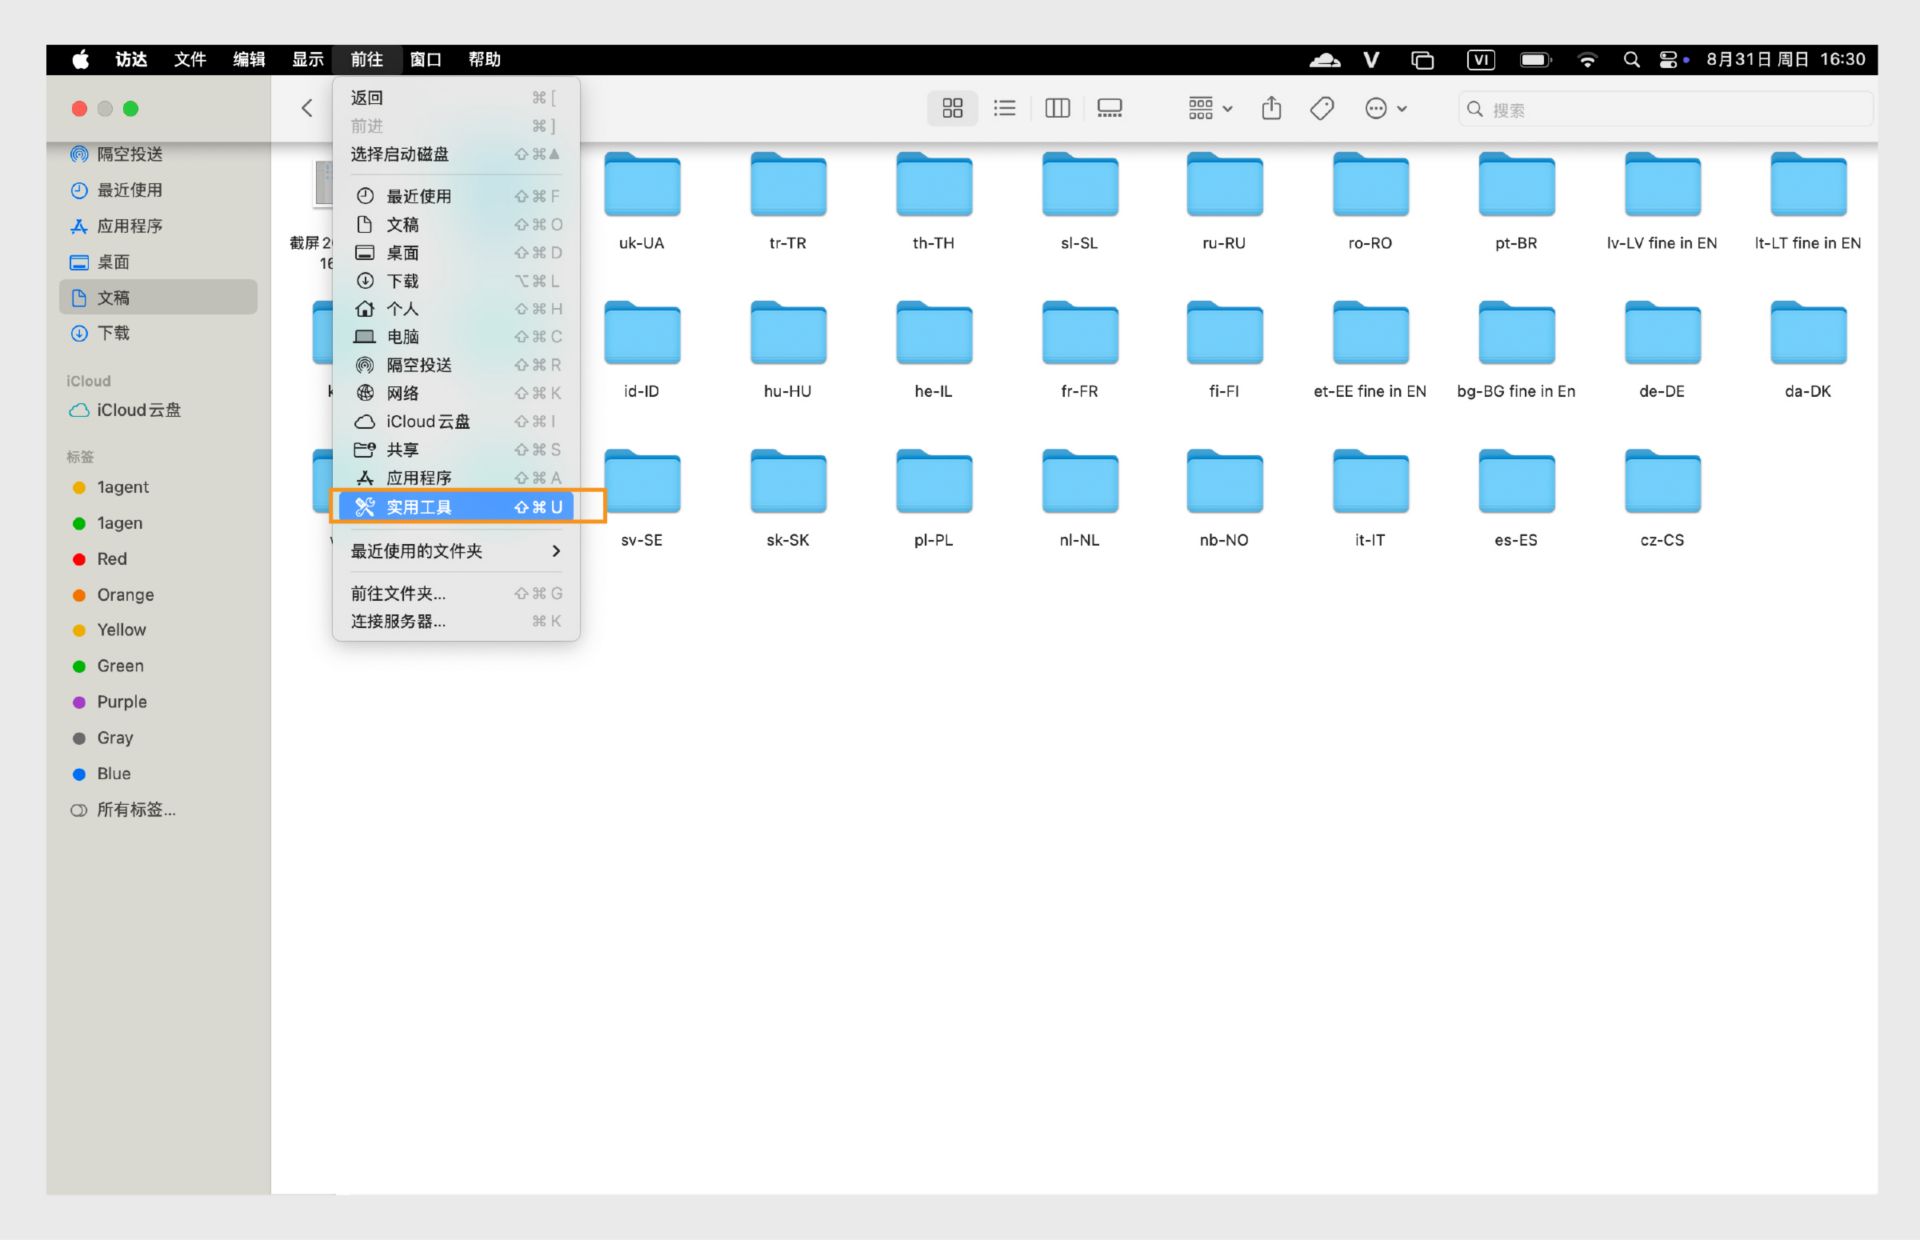Click the share toolbar icon
The width and height of the screenshot is (1920, 1240).
1271,108
